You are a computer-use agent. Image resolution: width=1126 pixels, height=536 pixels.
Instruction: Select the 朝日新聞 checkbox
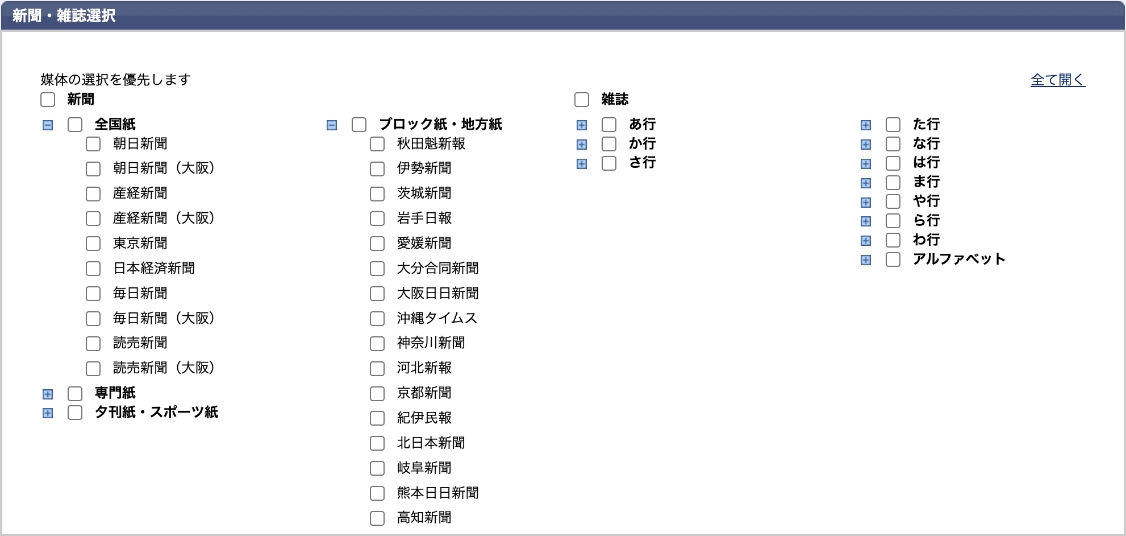[x=93, y=144]
